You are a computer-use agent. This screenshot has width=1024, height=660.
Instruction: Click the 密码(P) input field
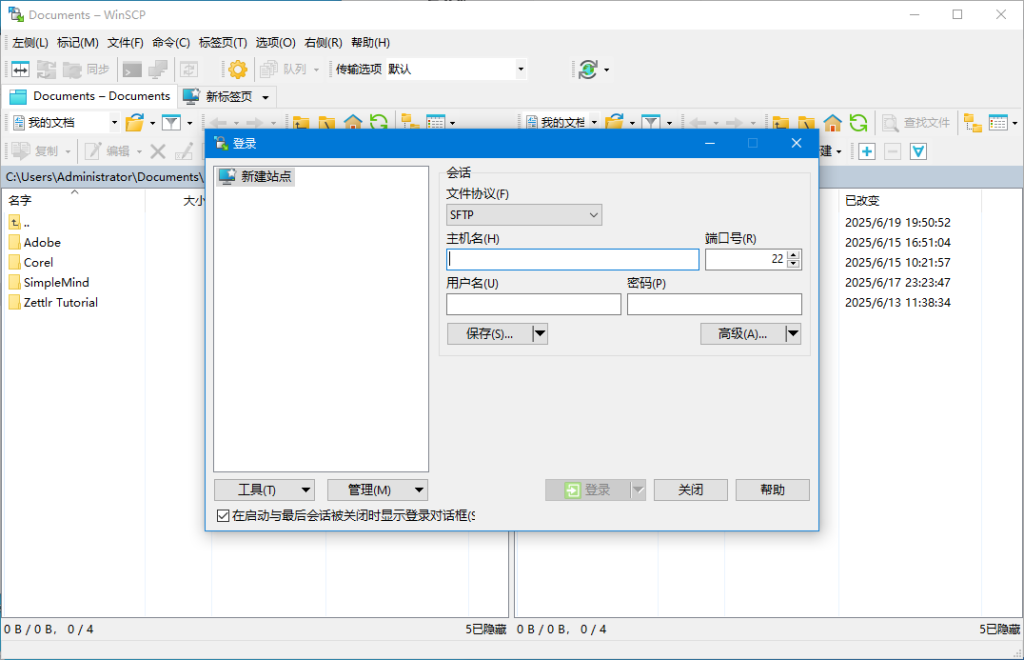coord(714,304)
